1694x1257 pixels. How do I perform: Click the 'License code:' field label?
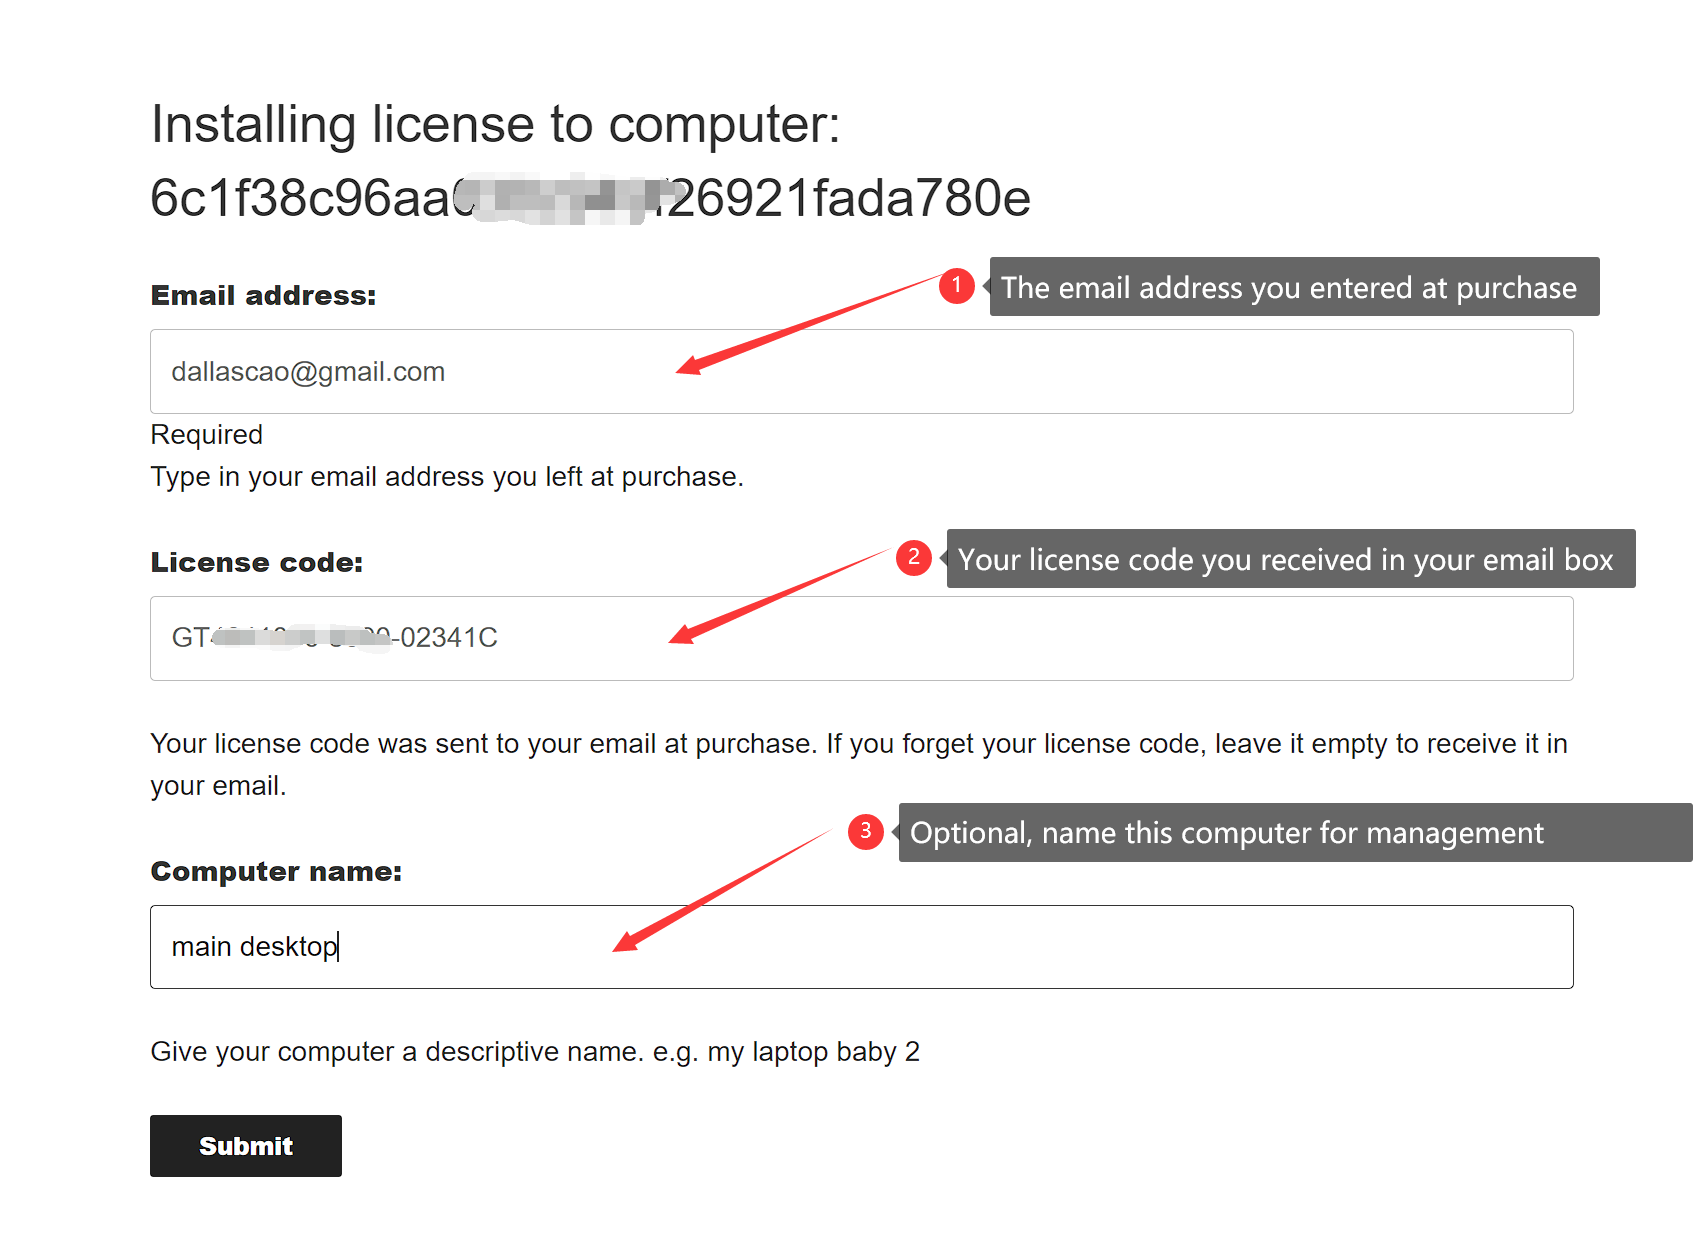click(256, 563)
